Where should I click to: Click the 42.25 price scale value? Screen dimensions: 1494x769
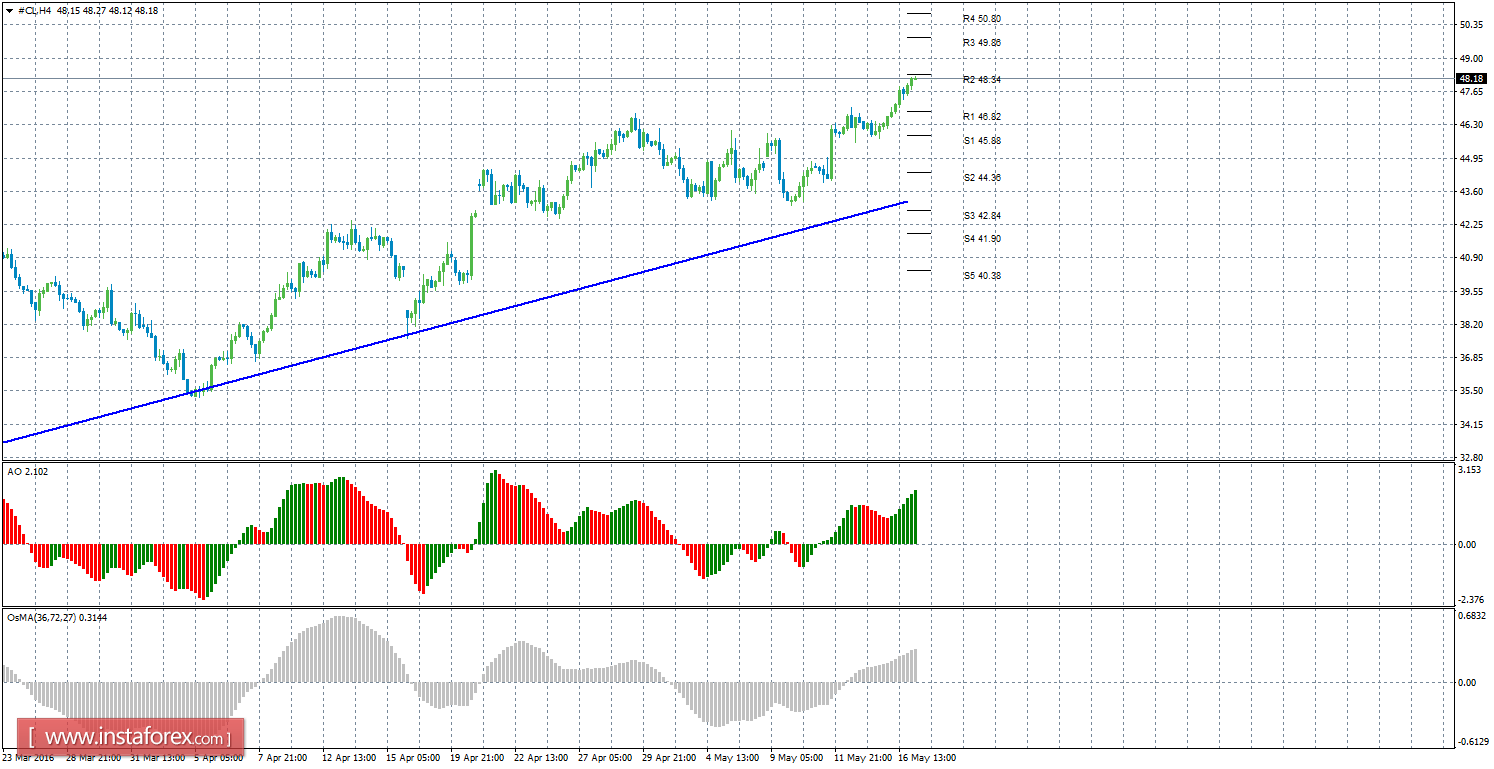coord(1470,225)
